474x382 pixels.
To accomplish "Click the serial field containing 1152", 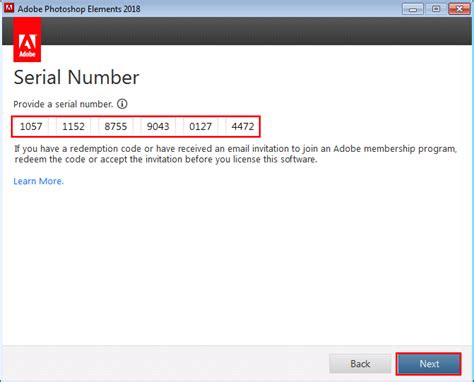I will 73,126.
